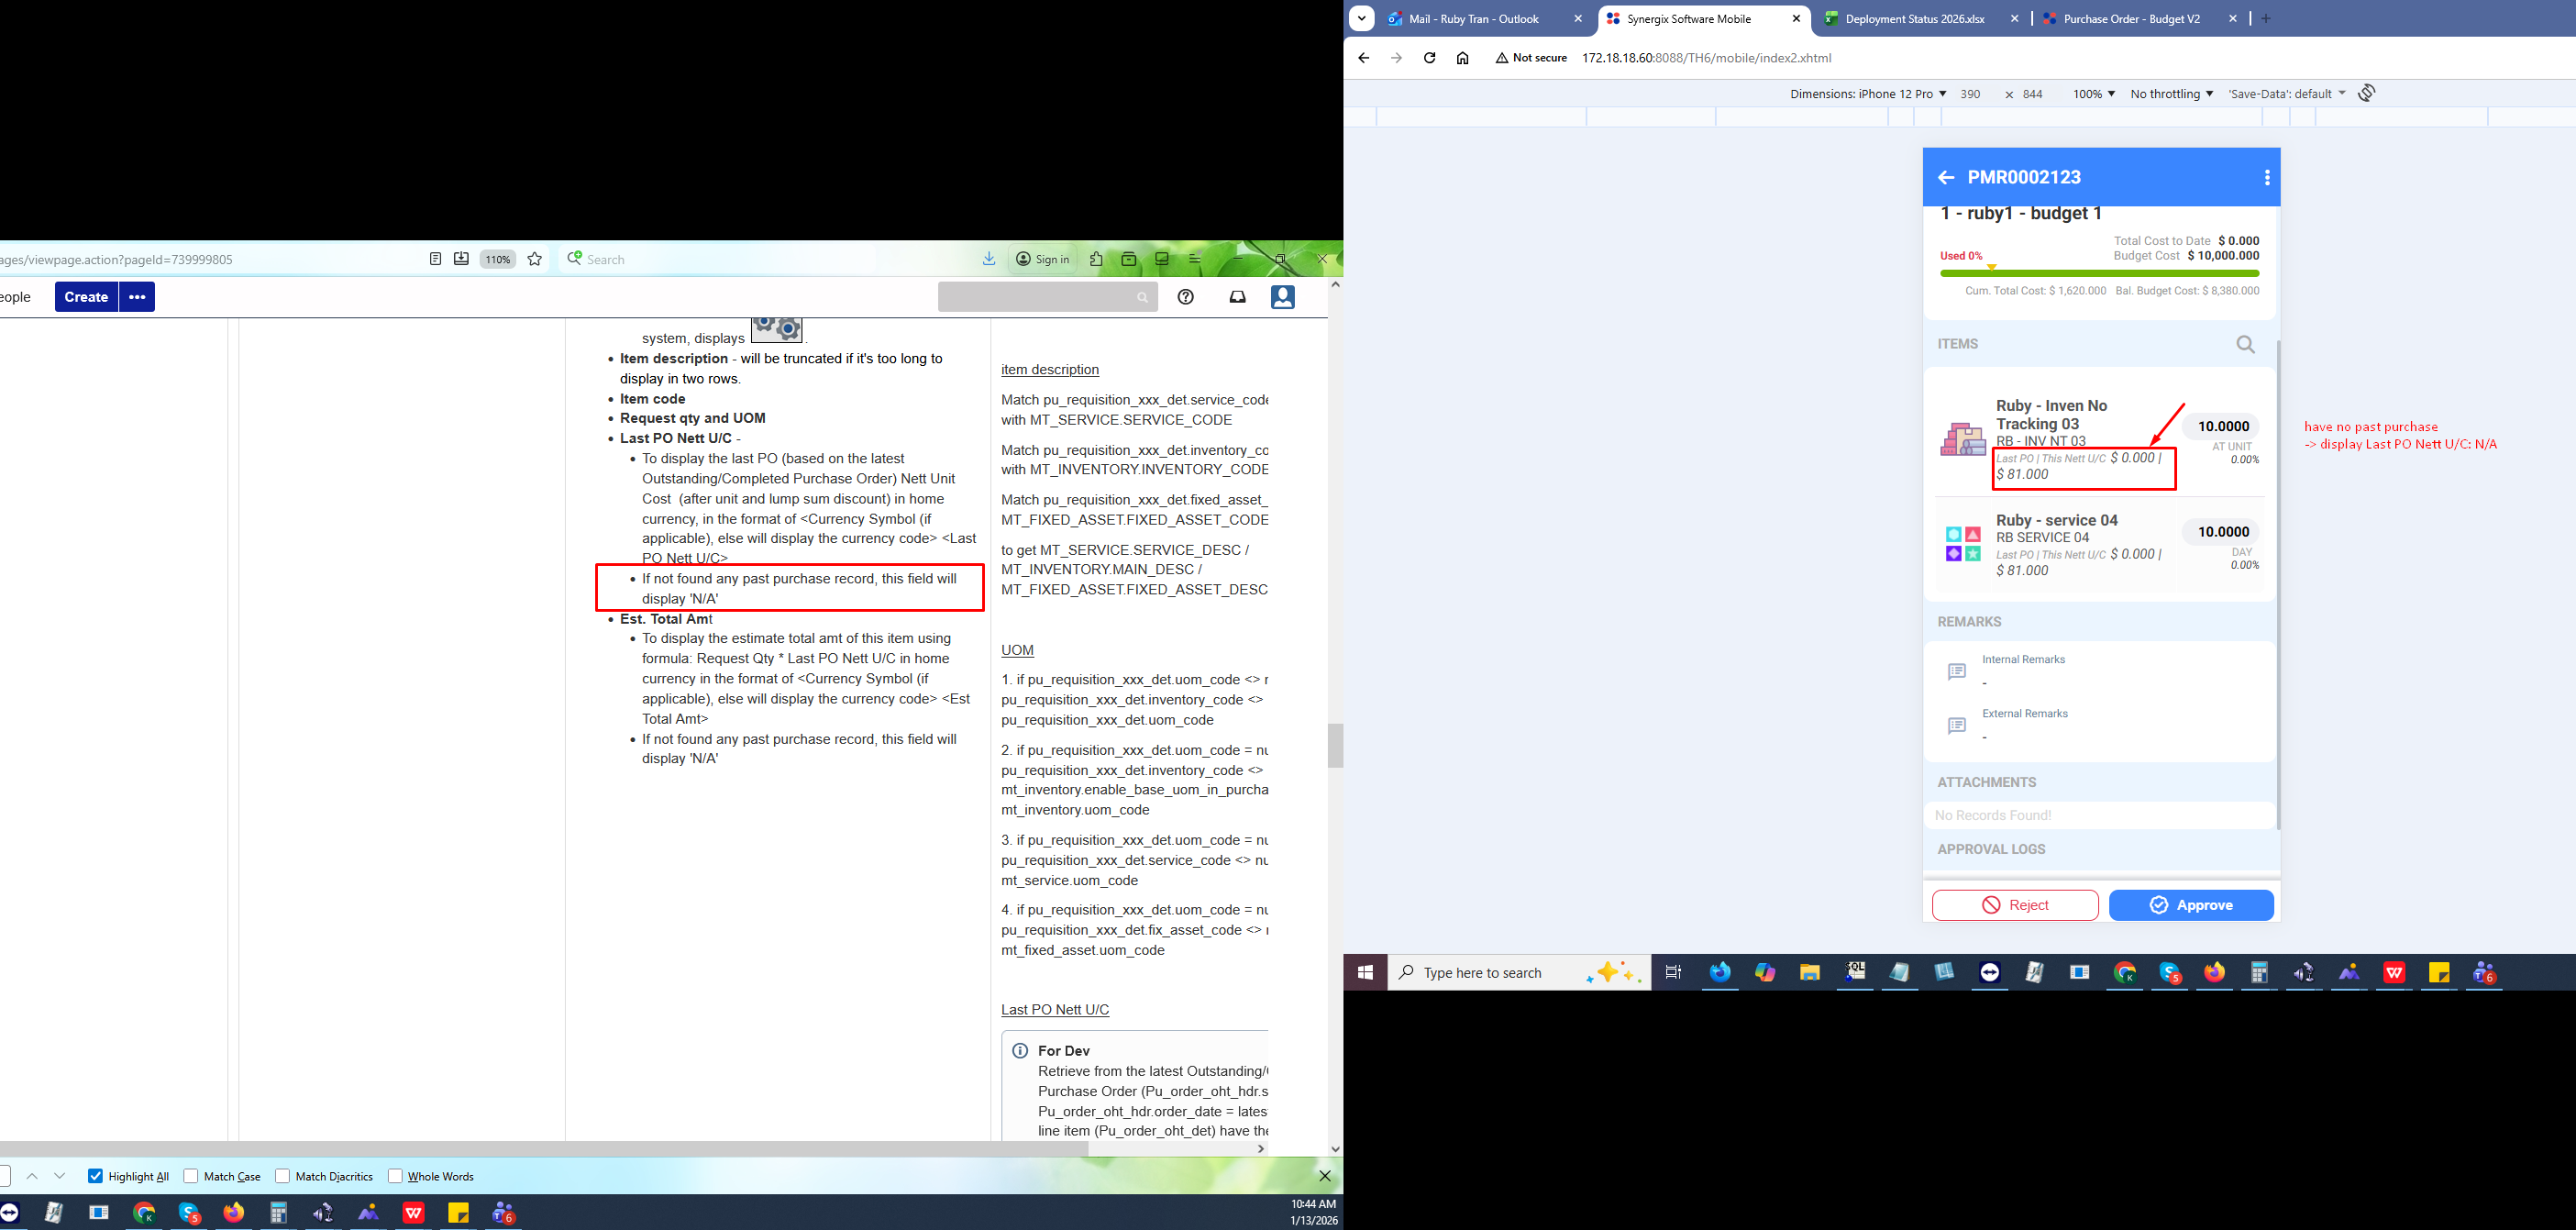Open the Dimensions iPhone 12 Pro dropdown

(1867, 94)
